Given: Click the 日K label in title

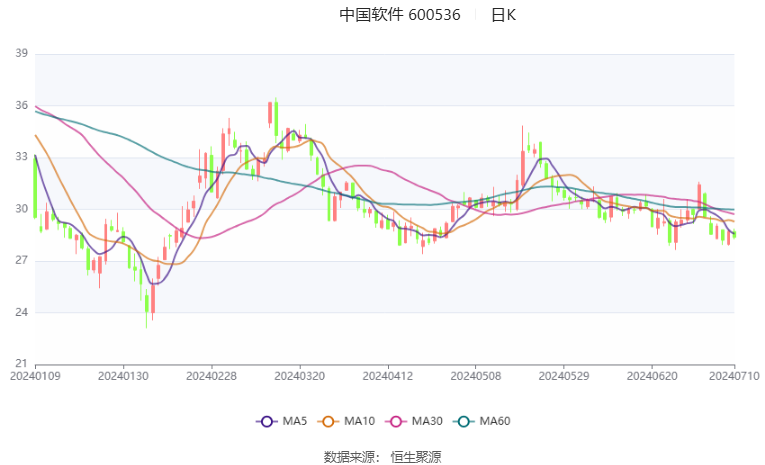Looking at the screenshot, I should 503,15.
